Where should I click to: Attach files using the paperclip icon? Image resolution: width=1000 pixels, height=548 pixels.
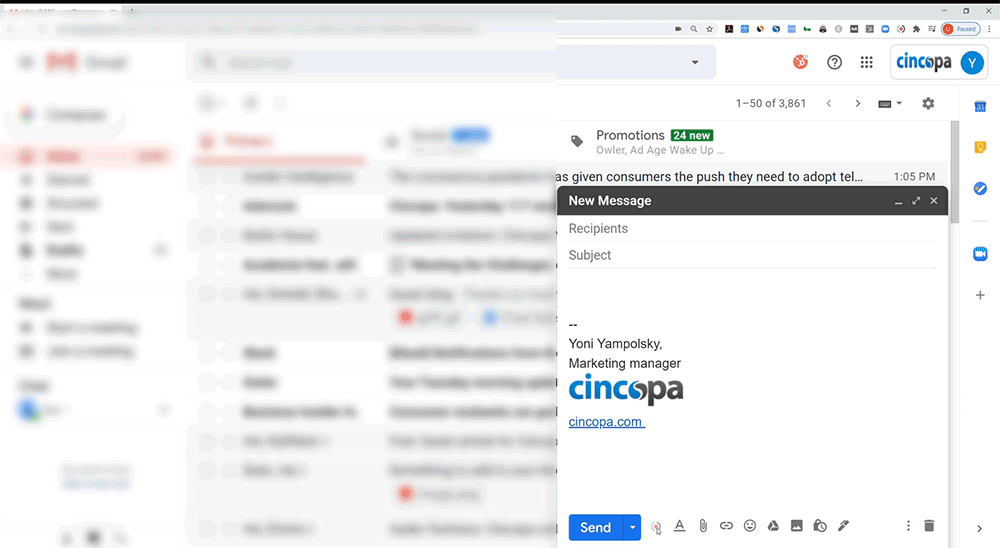pos(703,526)
